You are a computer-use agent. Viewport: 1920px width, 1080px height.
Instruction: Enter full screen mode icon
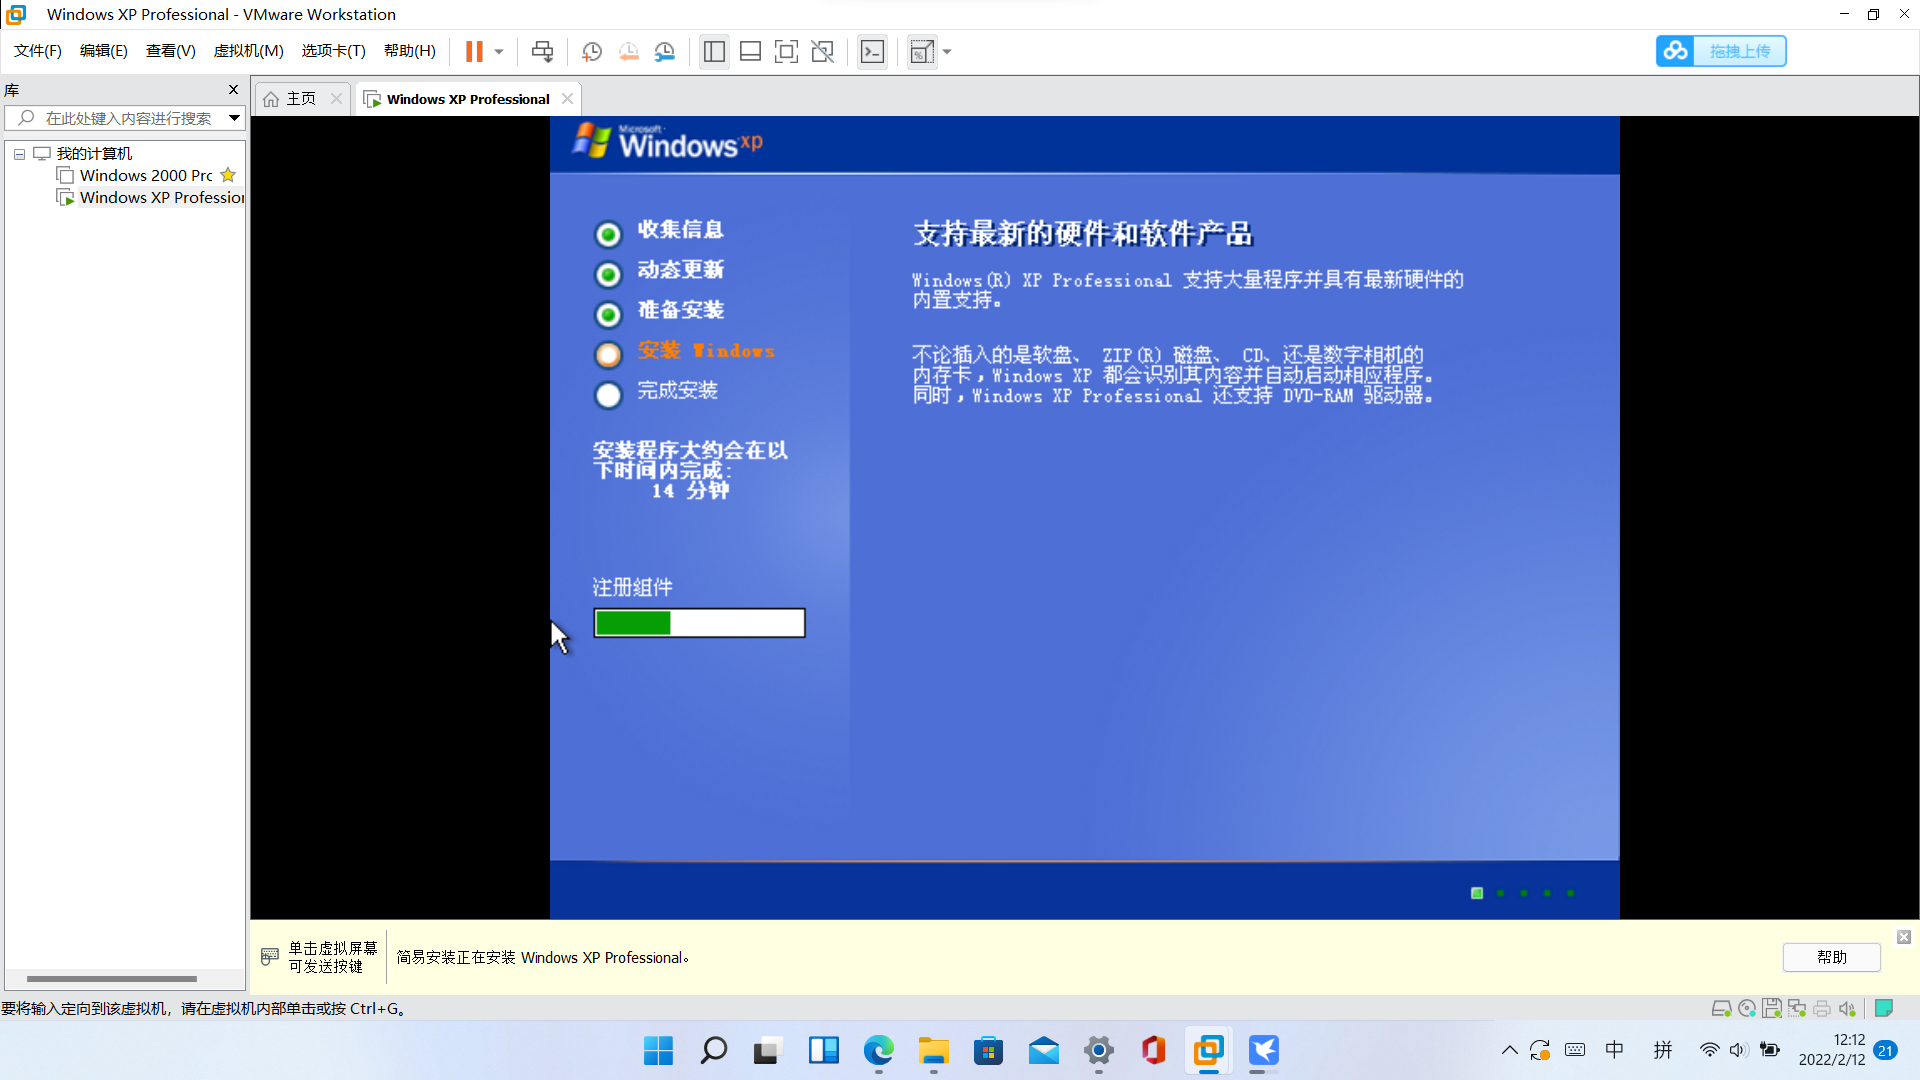[786, 51]
